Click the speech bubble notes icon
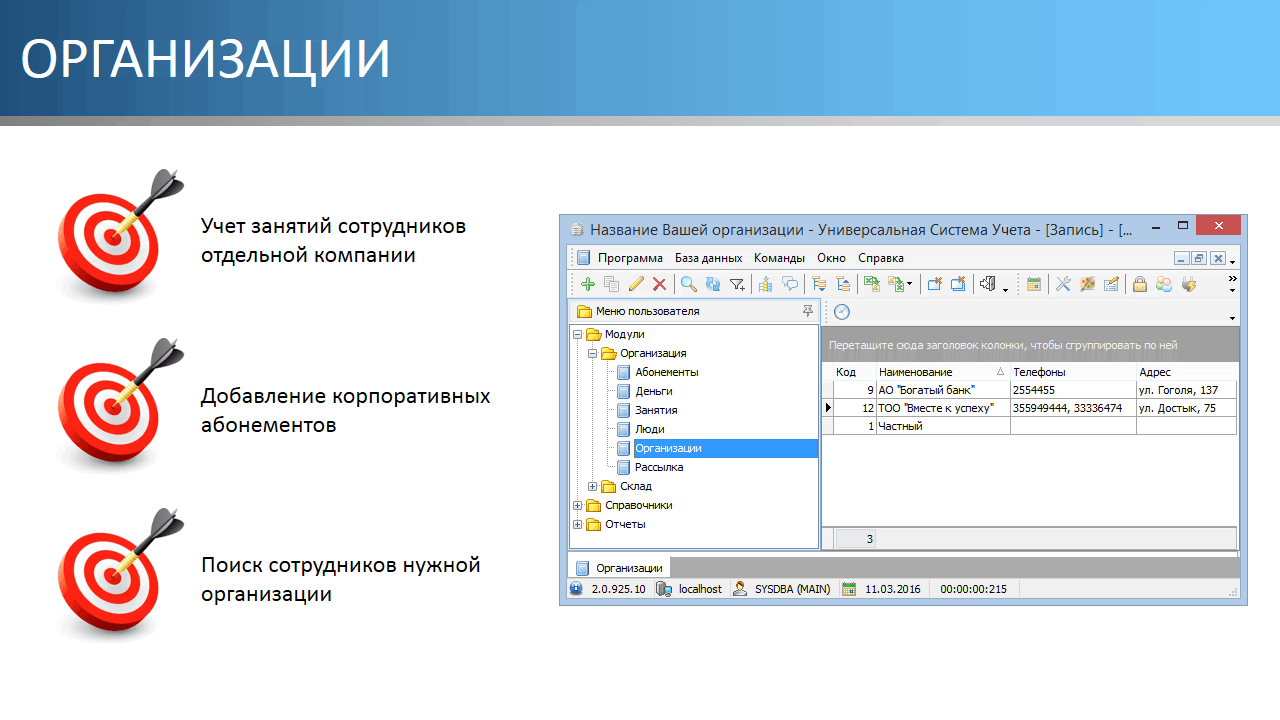The image size is (1280, 720). [x=790, y=284]
